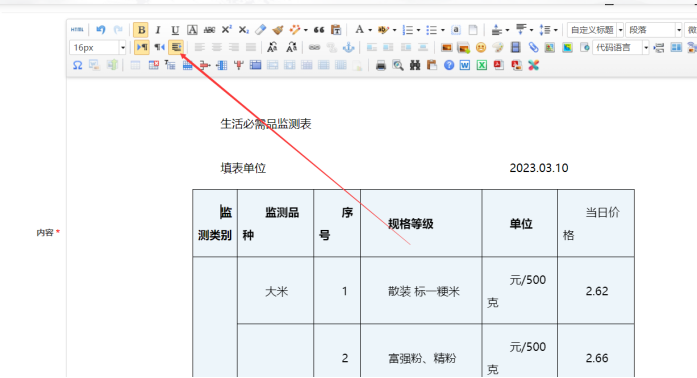Import Word document icon
This screenshot has height=378, width=697.
[465, 65]
